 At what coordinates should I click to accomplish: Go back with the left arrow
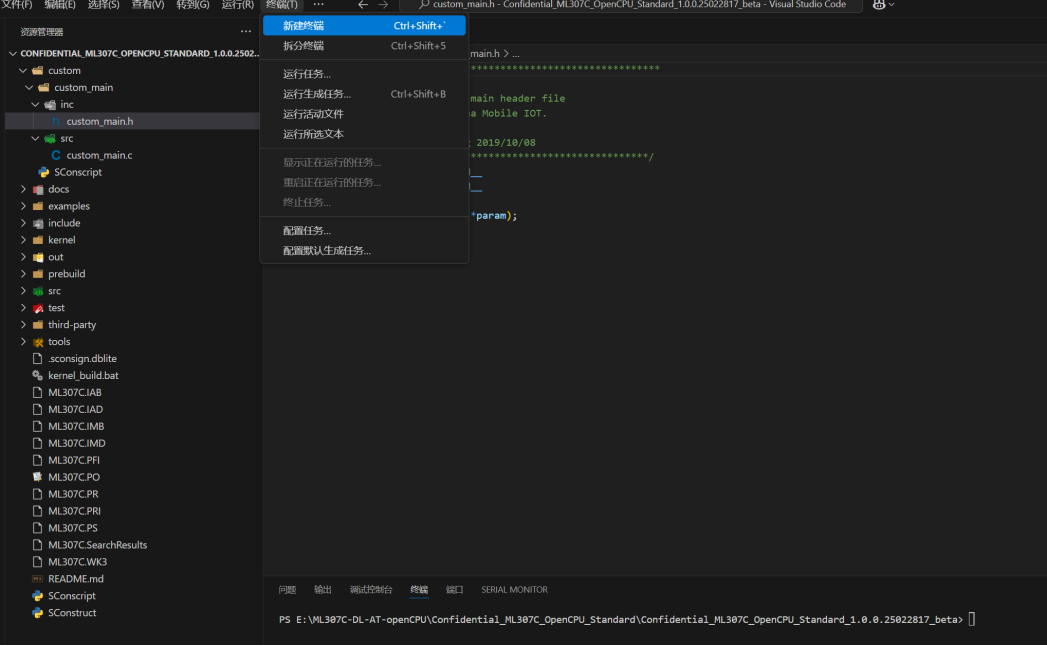363,5
